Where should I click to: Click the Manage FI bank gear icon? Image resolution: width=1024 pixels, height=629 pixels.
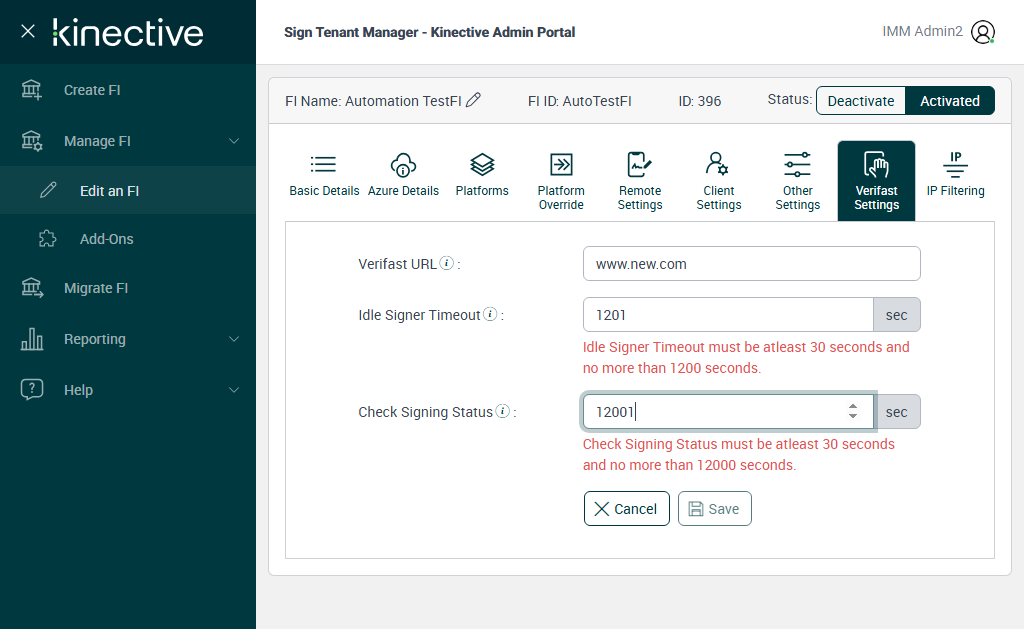[32, 141]
